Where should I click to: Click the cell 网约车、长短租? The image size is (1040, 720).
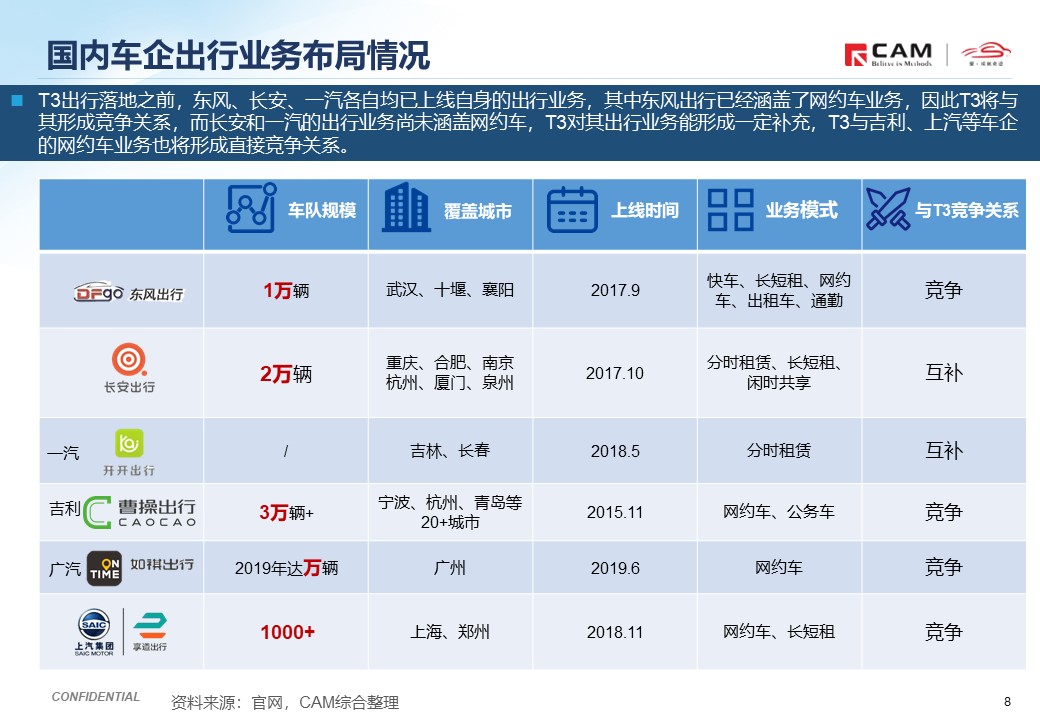(779, 632)
